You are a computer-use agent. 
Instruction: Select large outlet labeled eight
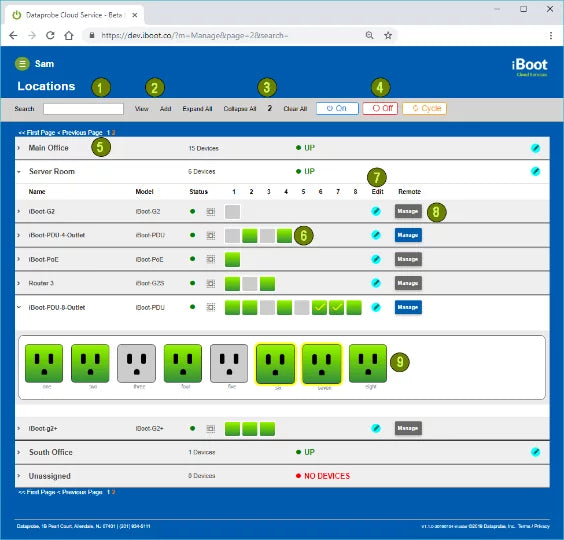pyautogui.click(x=368, y=363)
